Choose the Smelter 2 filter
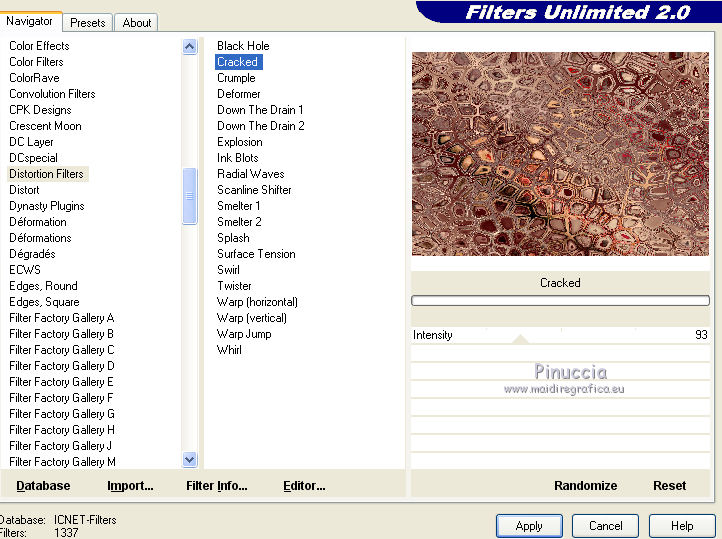 [x=239, y=222]
